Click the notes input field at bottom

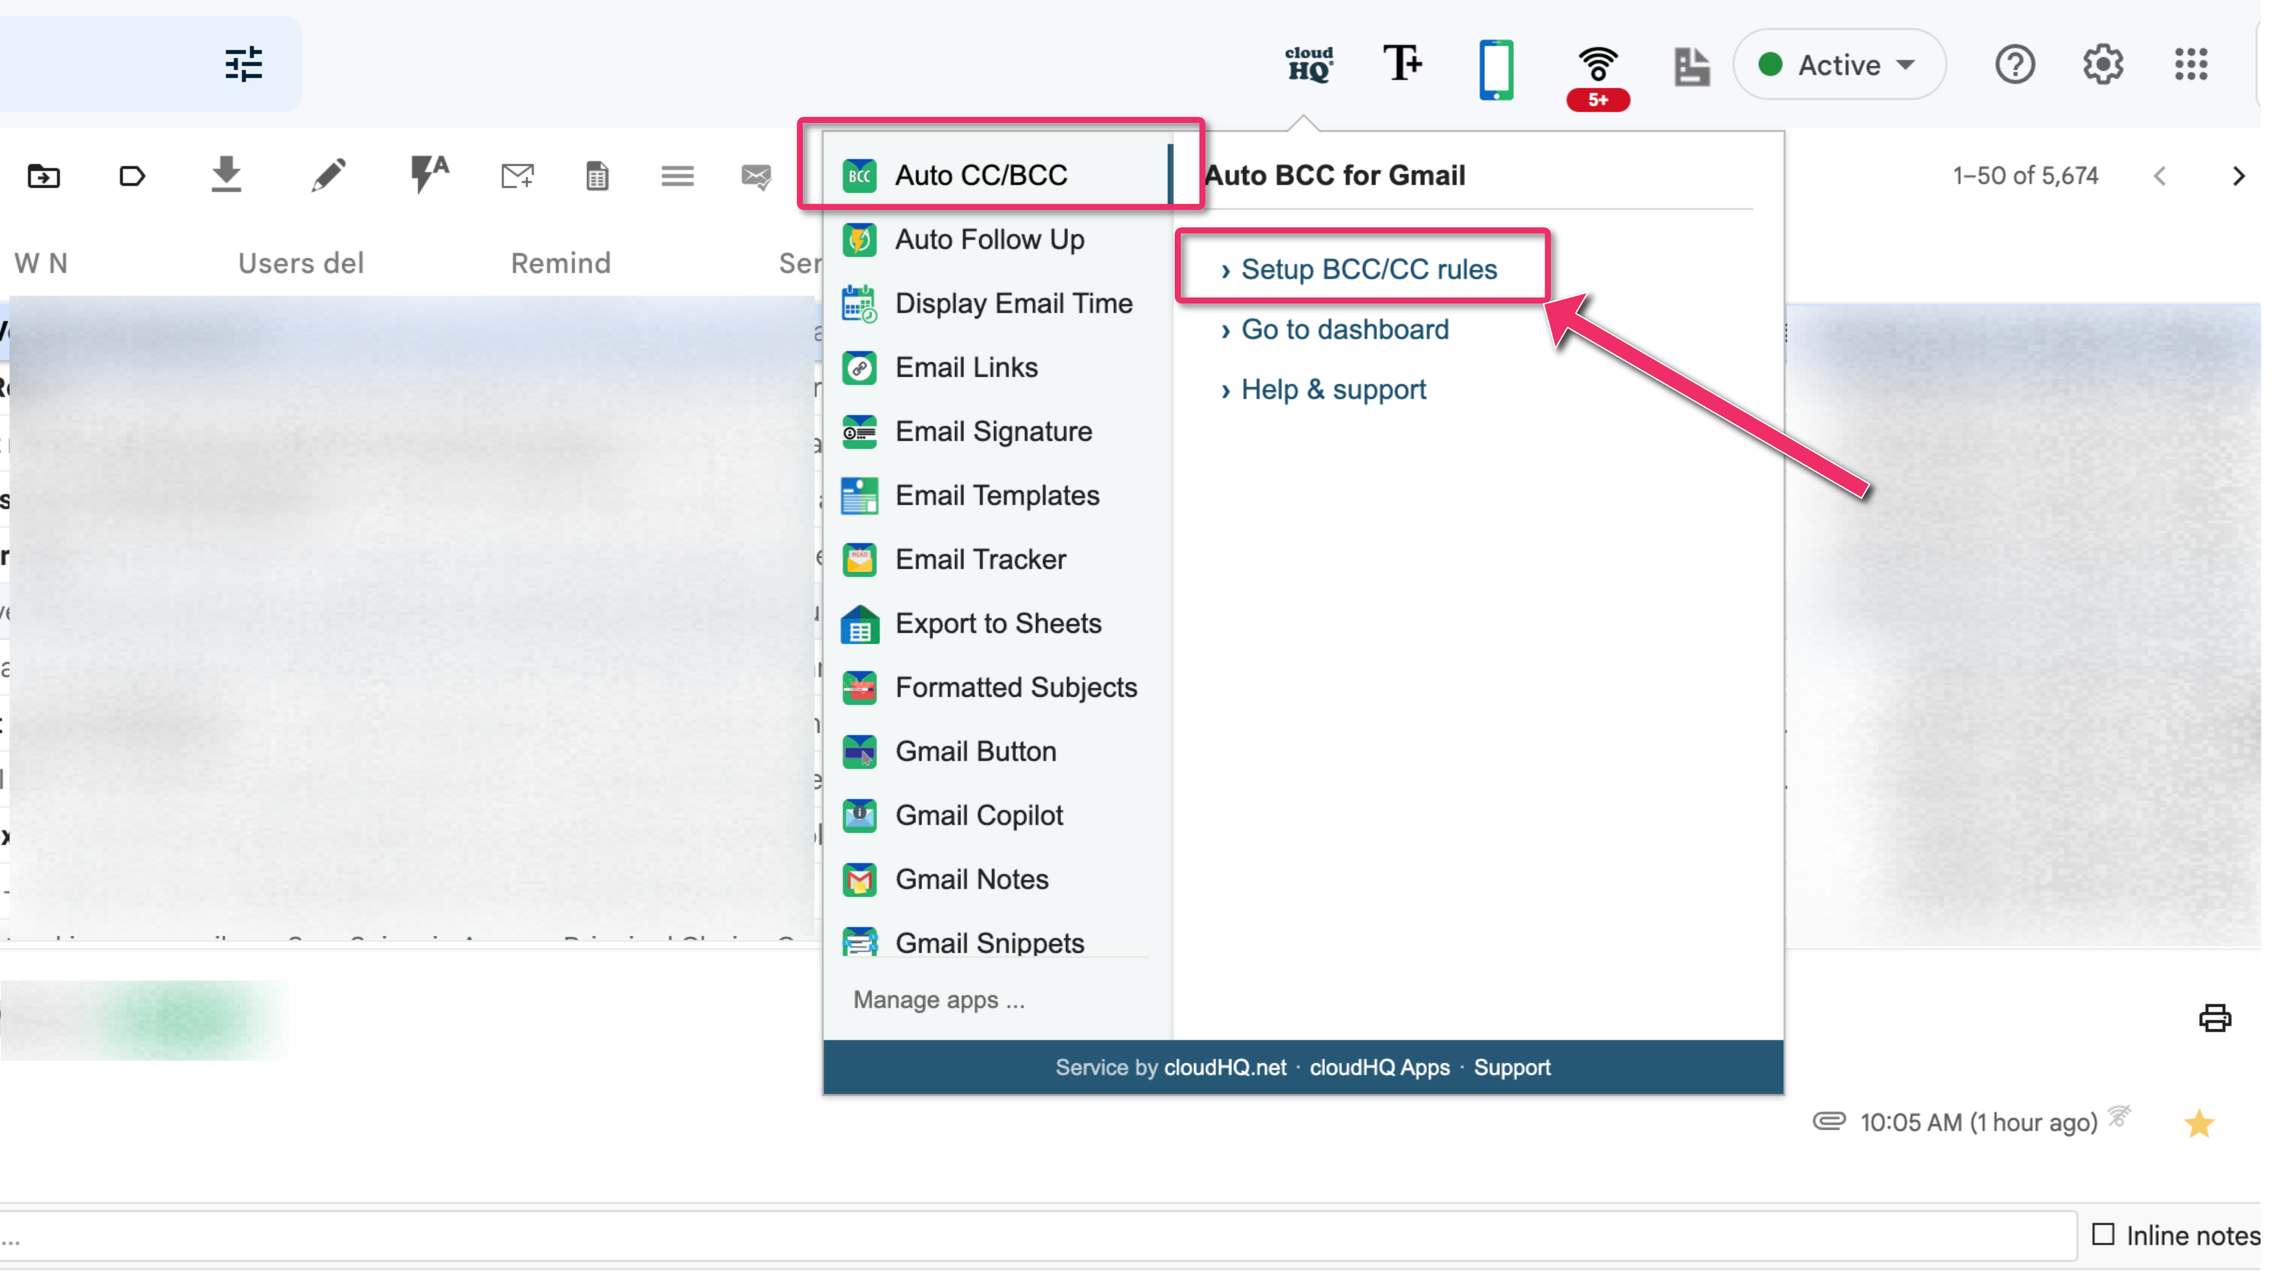pyautogui.click(x=1038, y=1236)
